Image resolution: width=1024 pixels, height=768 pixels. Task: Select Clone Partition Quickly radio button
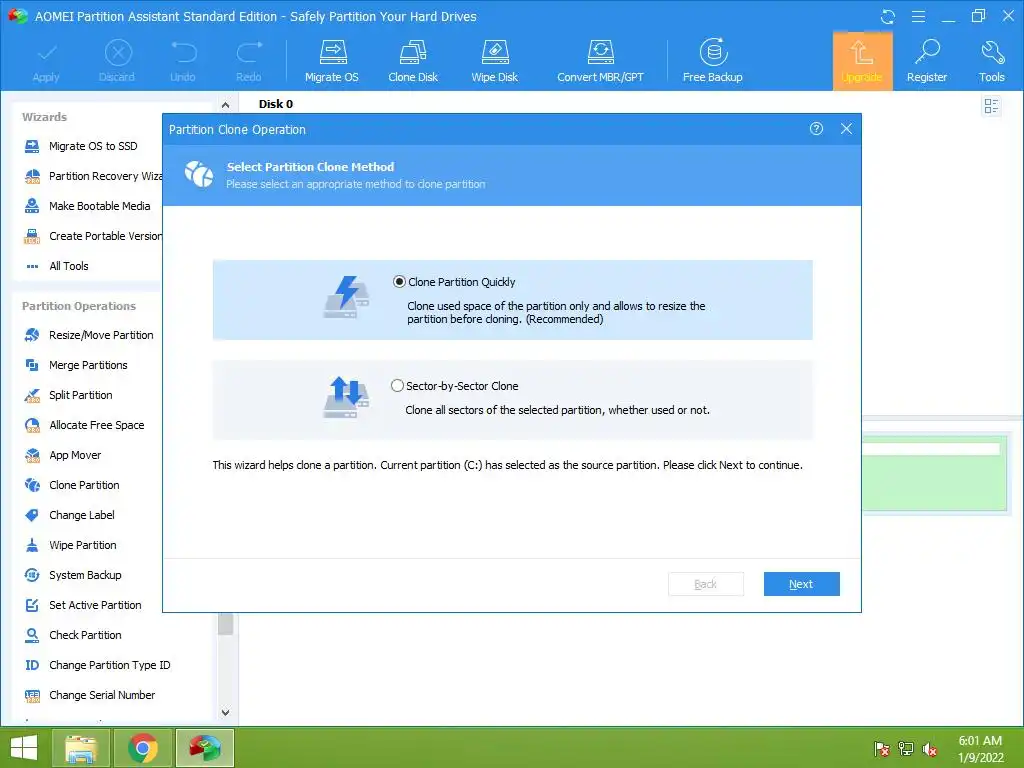tap(399, 281)
